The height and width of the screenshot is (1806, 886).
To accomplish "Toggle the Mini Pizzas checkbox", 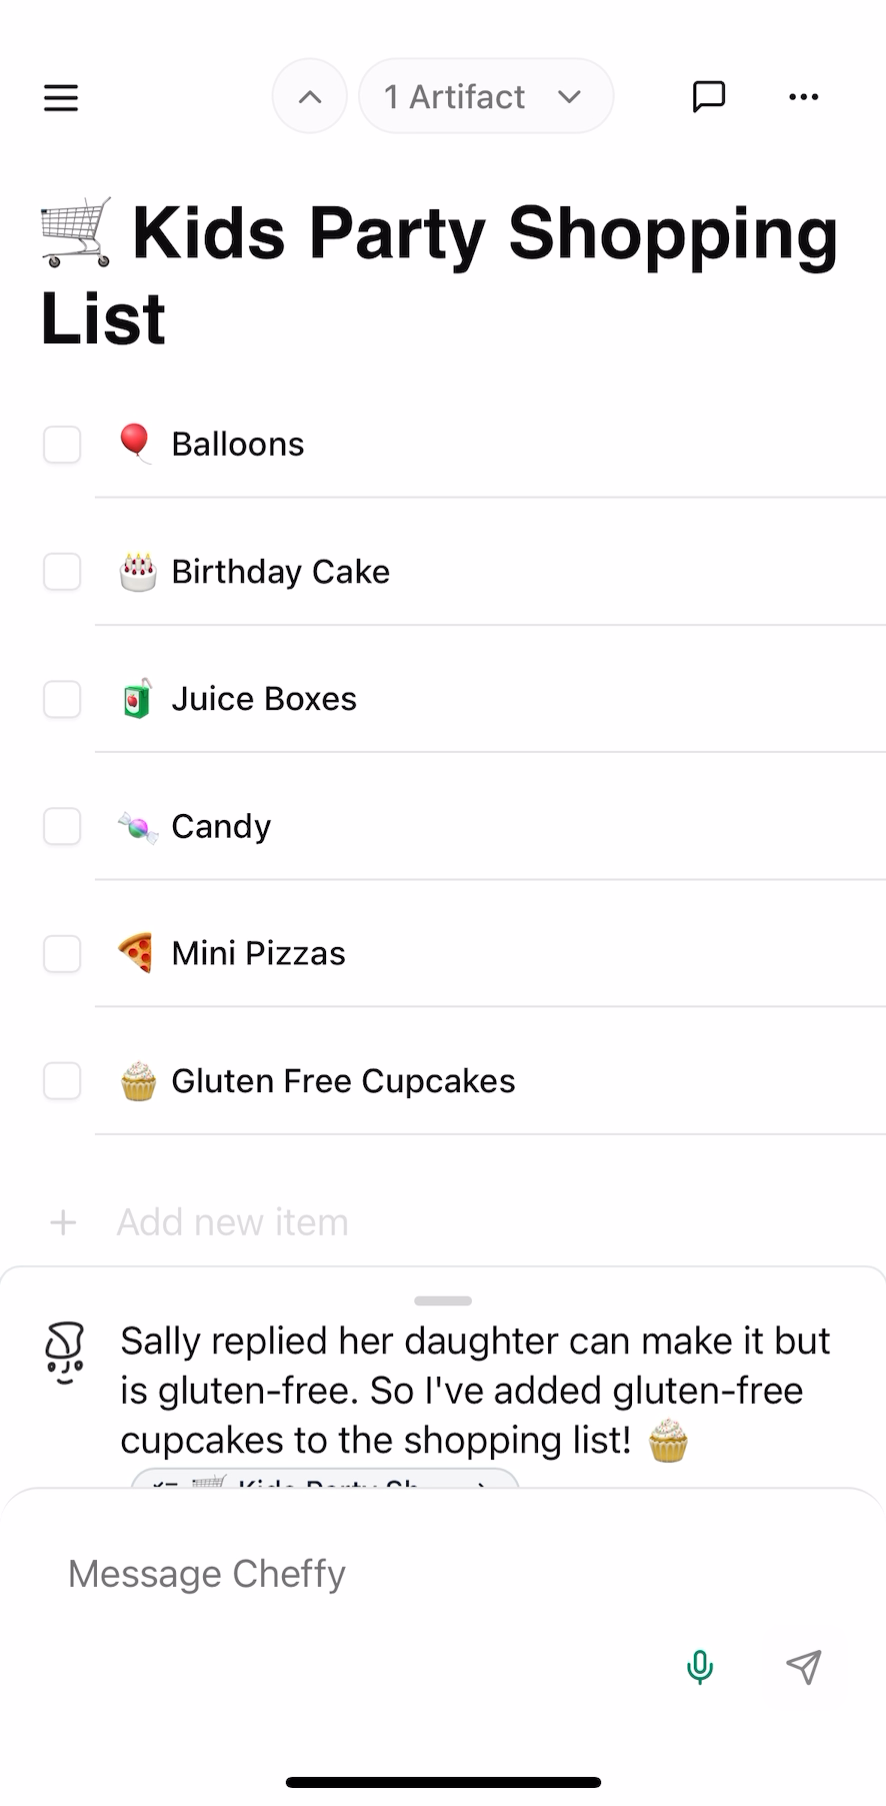I will [62, 954].
